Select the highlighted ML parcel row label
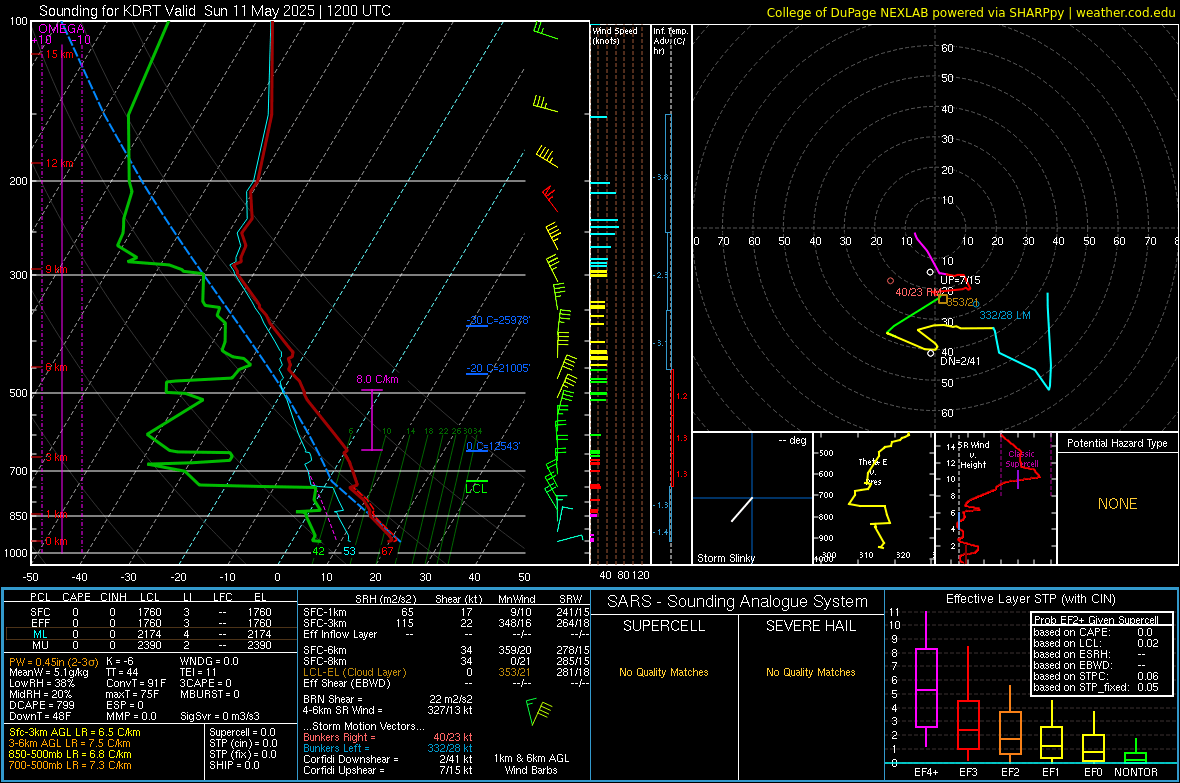 [x=40, y=634]
